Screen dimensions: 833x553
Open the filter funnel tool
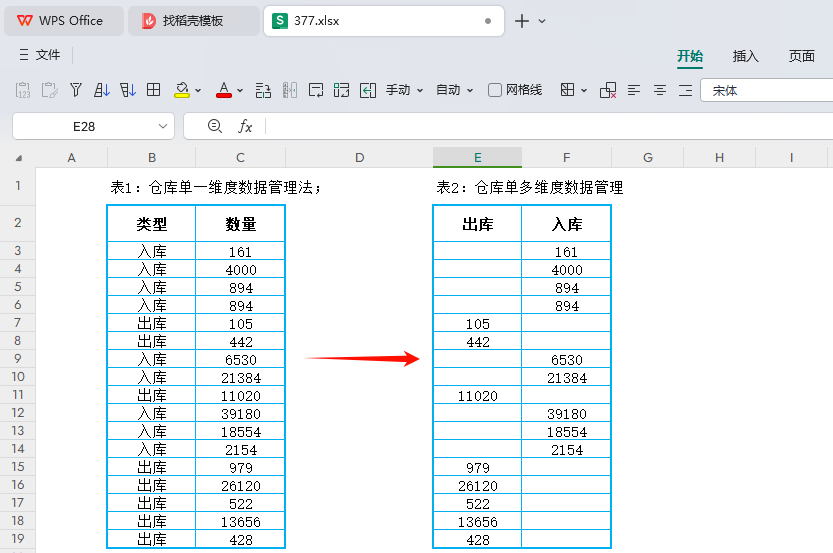(76, 90)
